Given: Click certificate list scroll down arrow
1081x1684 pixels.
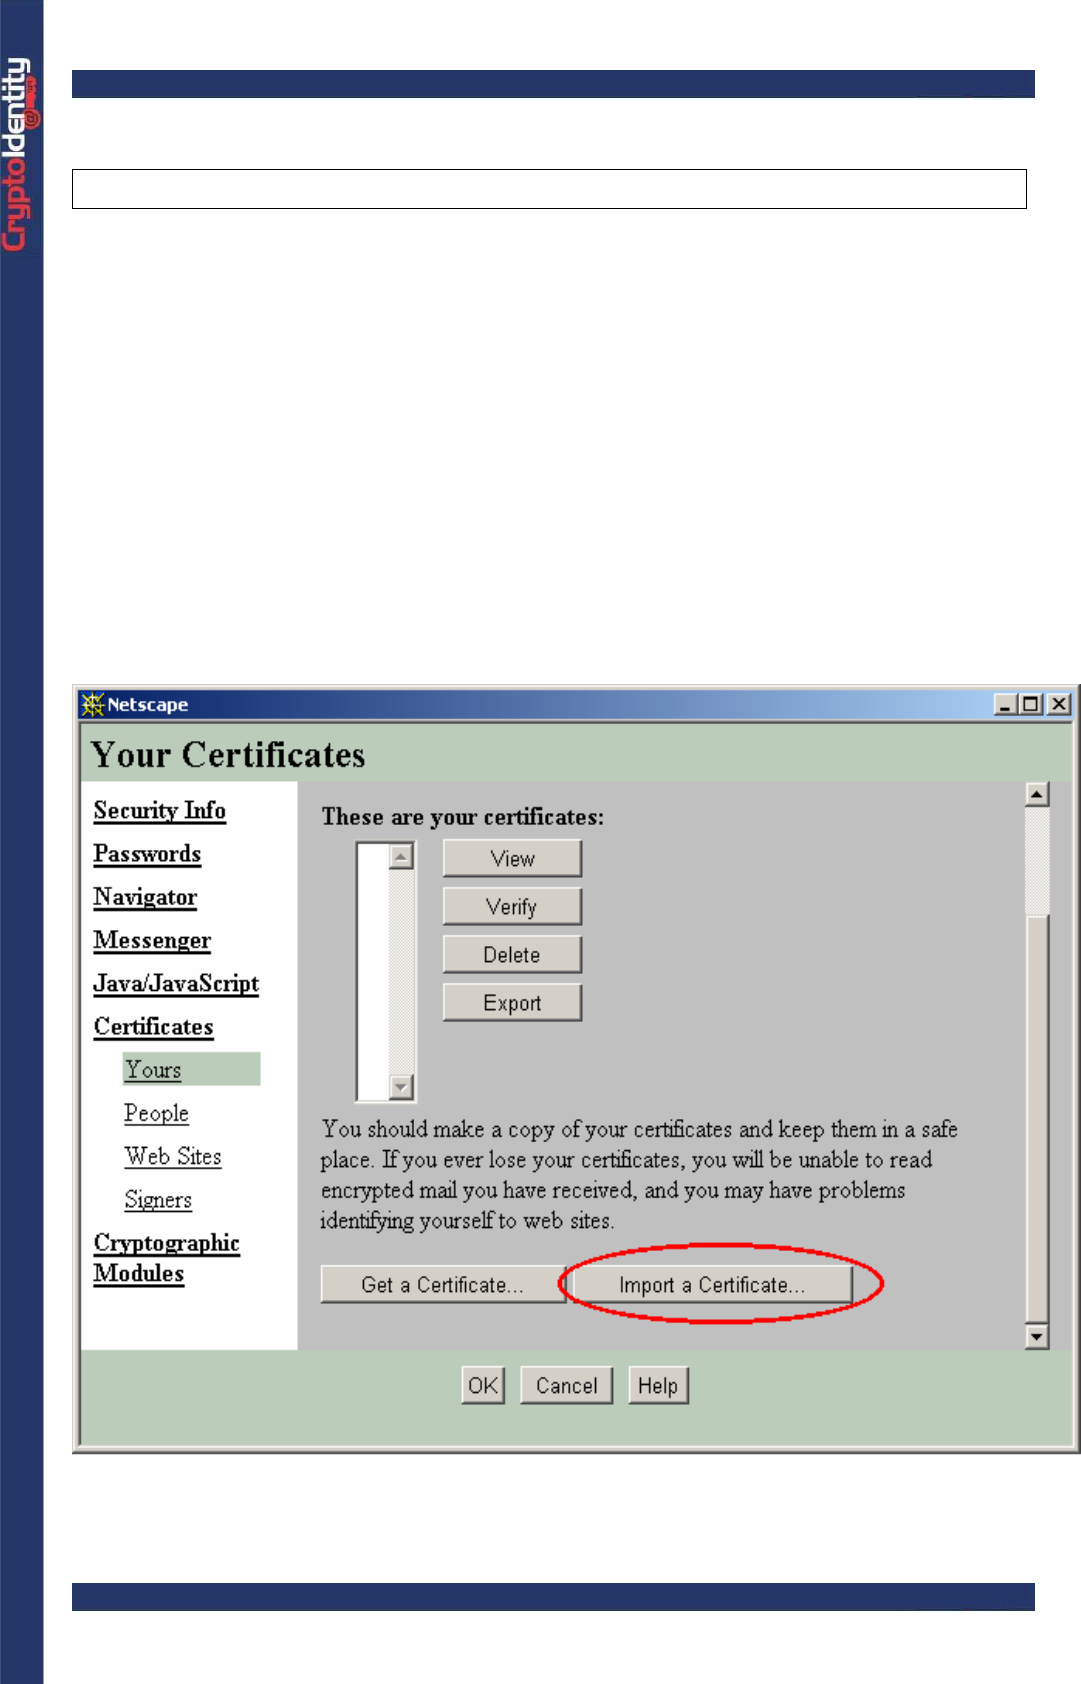Looking at the screenshot, I should 402,1087.
